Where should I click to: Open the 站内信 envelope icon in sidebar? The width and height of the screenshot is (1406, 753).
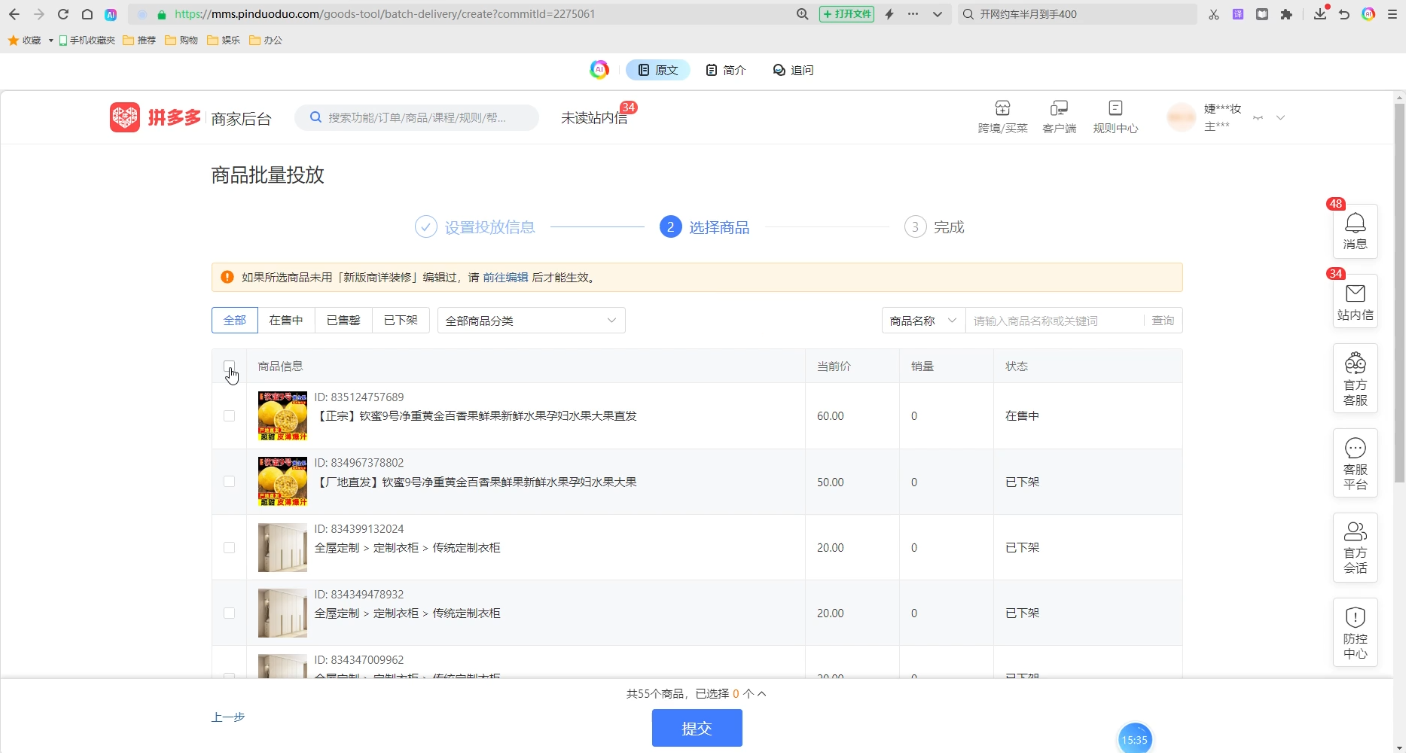click(1355, 294)
